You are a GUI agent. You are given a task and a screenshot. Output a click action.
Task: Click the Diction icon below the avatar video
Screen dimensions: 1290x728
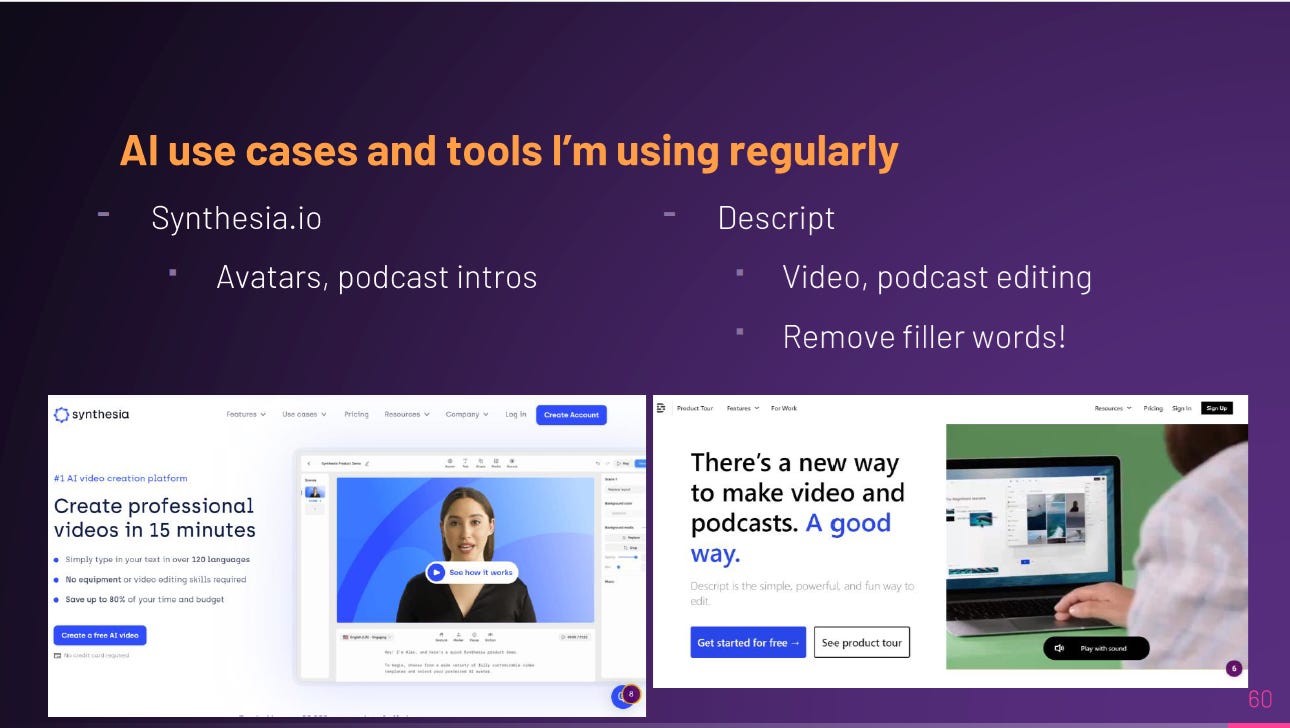tap(490, 636)
